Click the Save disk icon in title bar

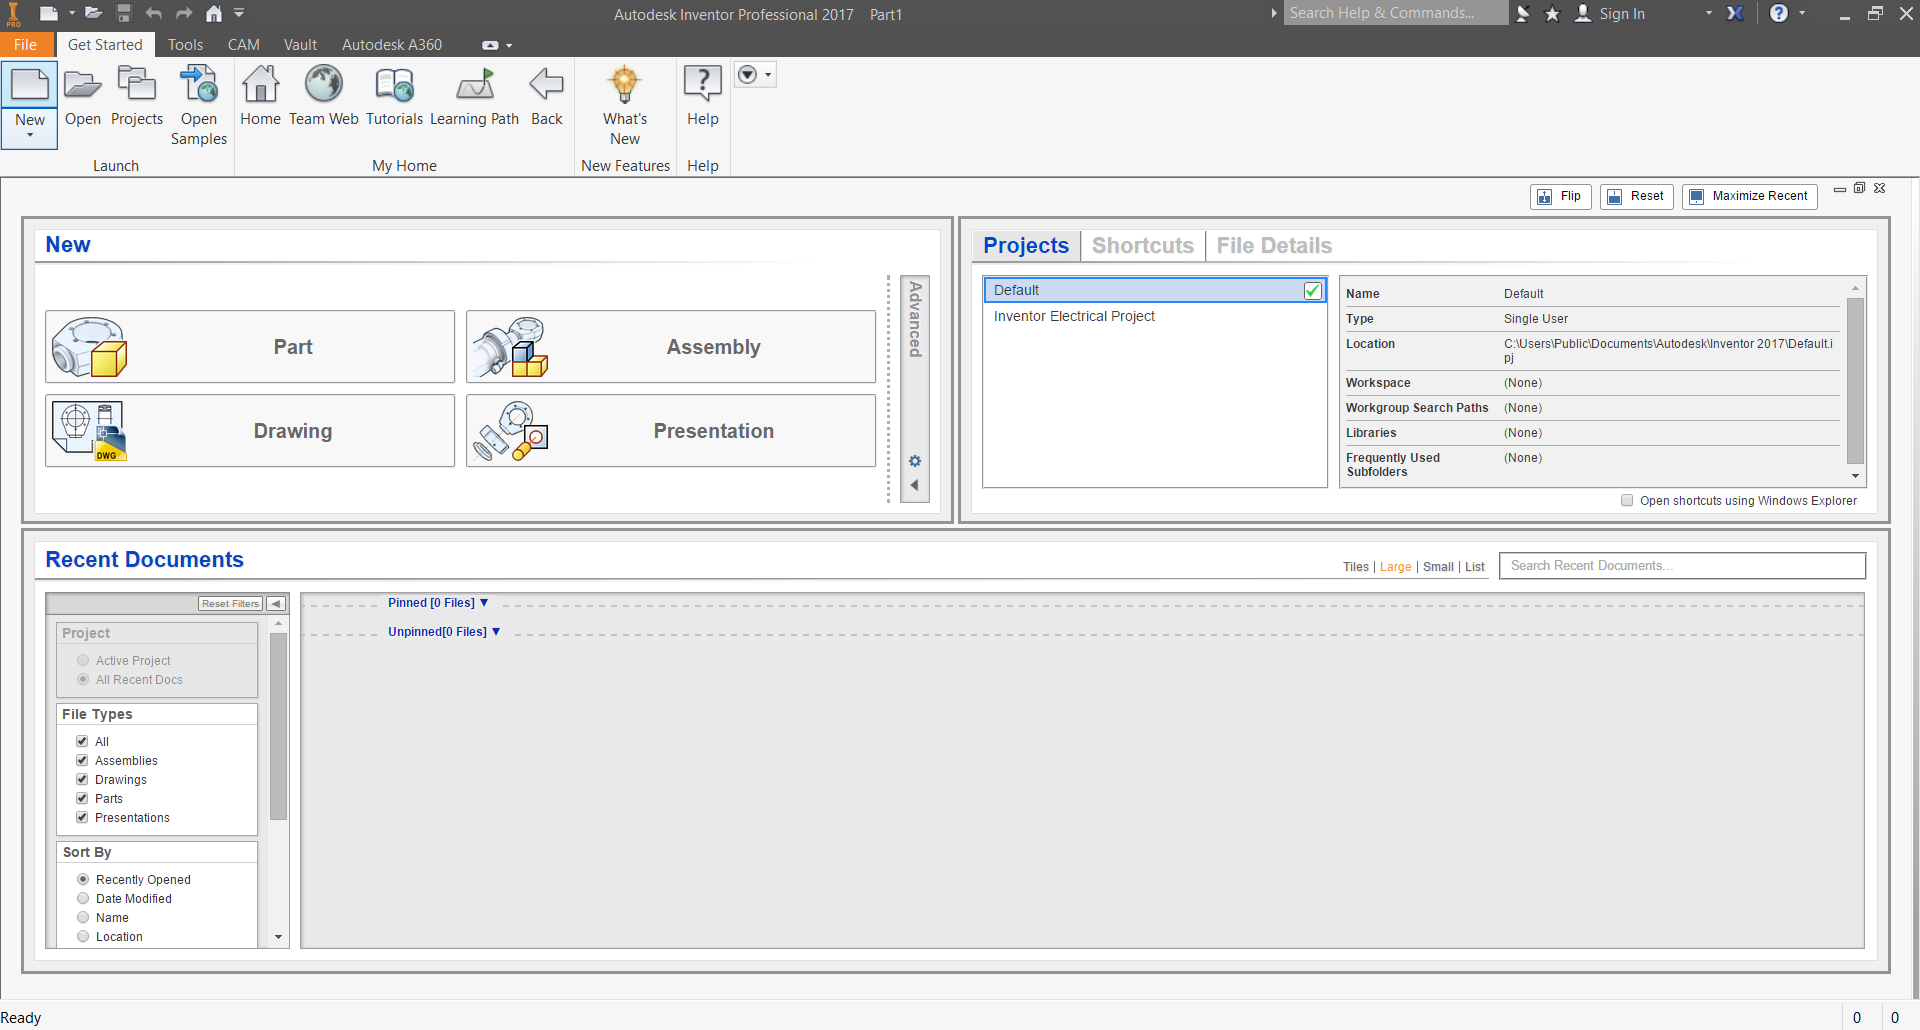click(124, 13)
